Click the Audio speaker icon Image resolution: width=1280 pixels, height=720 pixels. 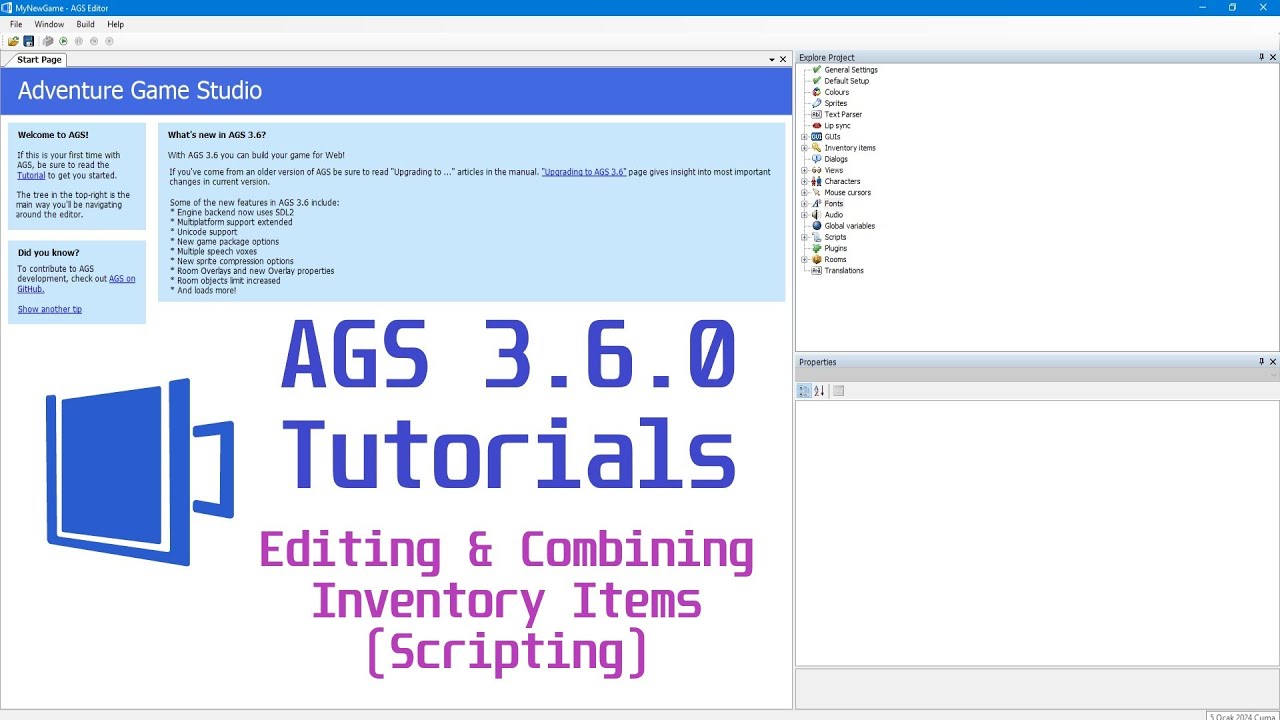click(x=816, y=215)
